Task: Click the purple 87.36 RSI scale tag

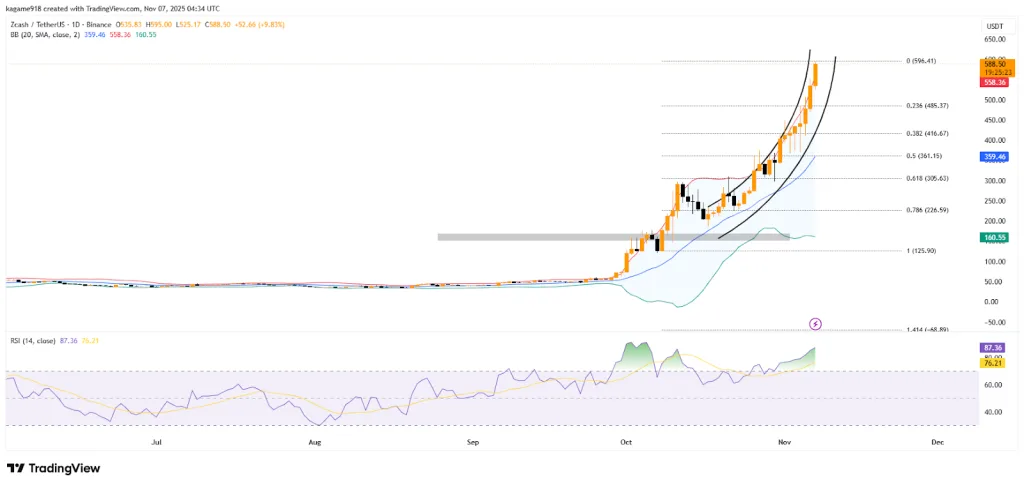Action: click(992, 349)
